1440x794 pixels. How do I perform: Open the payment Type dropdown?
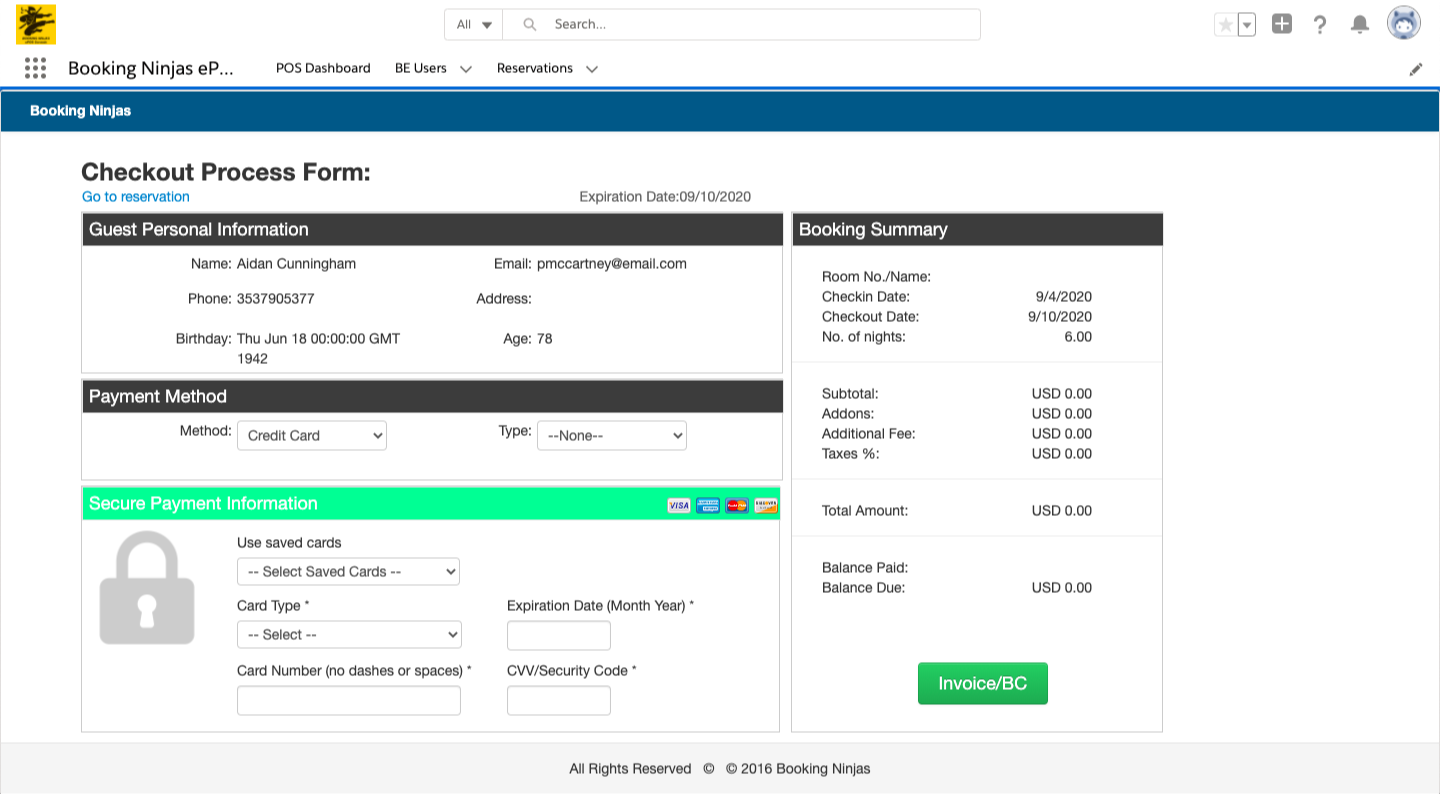click(612, 435)
